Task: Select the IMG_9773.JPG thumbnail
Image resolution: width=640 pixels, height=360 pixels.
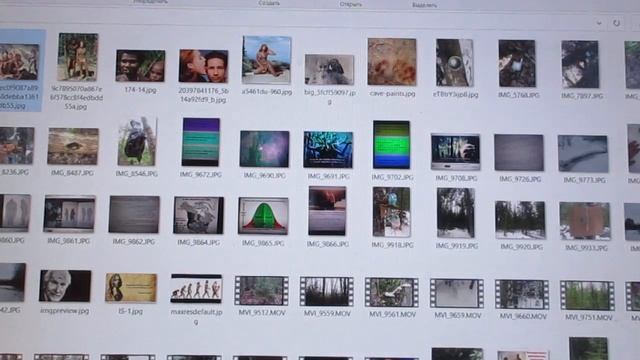Action: pyautogui.click(x=583, y=154)
